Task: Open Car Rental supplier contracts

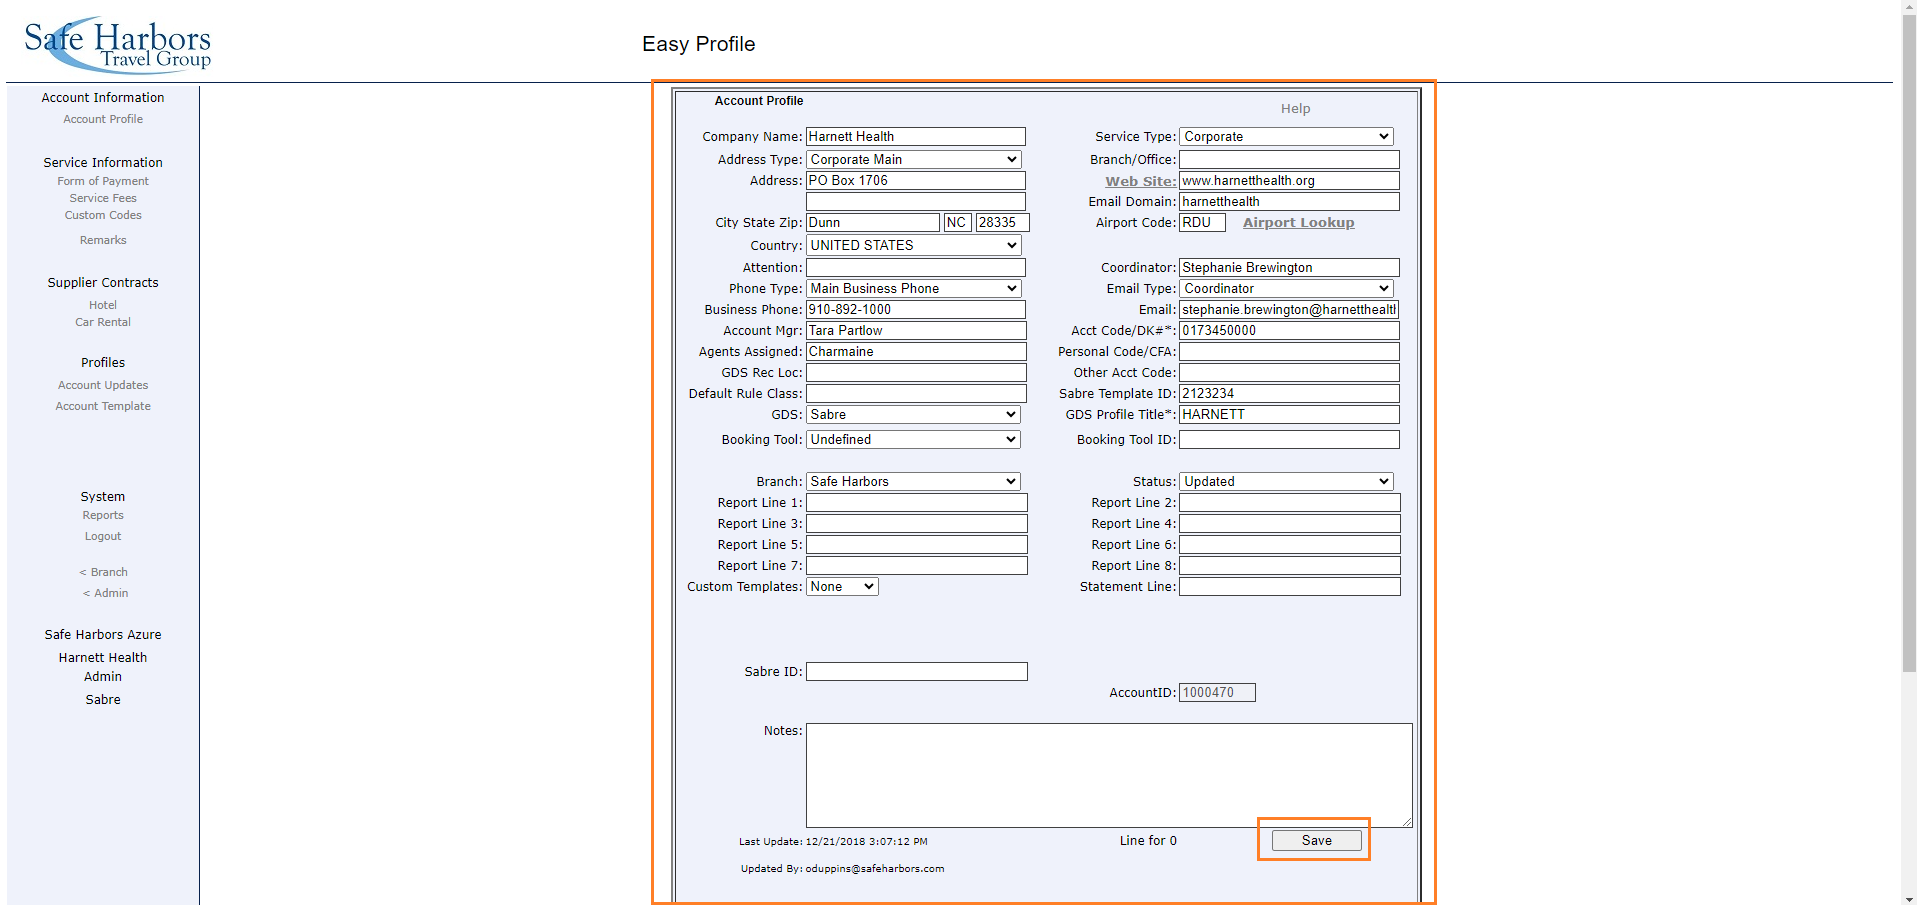Action: point(103,322)
